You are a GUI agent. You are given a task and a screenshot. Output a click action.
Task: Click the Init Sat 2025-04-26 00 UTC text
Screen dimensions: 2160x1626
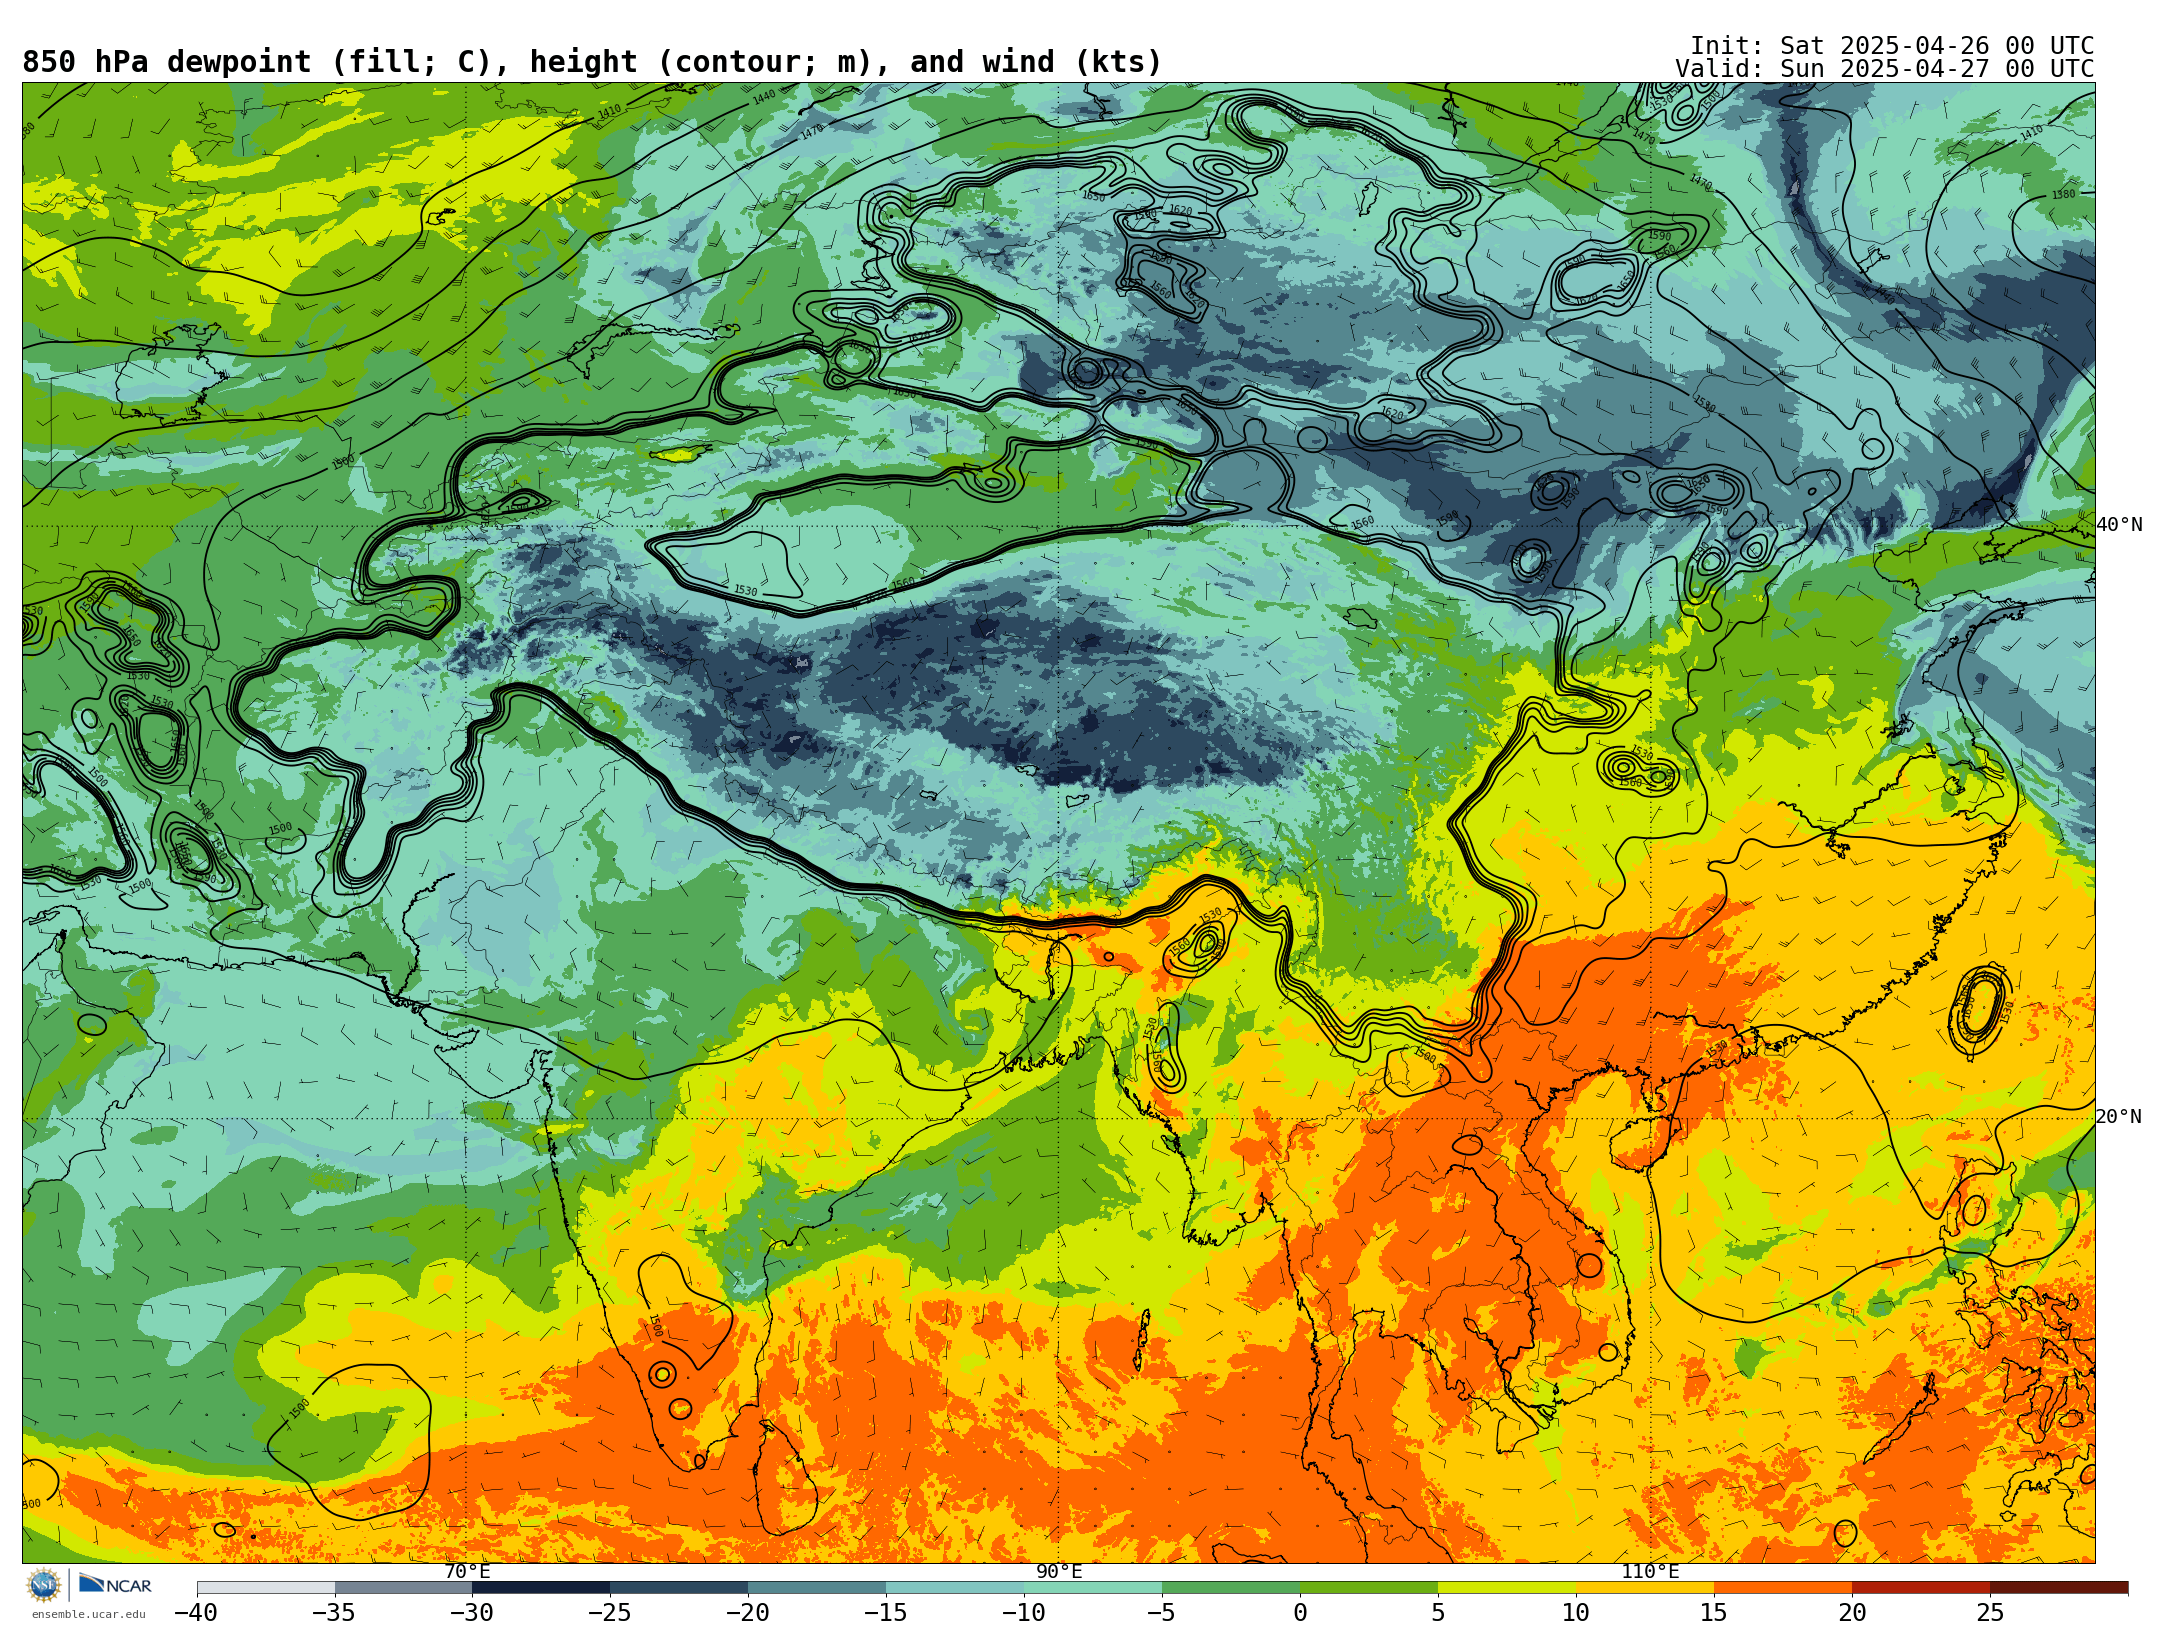[x=1892, y=46]
